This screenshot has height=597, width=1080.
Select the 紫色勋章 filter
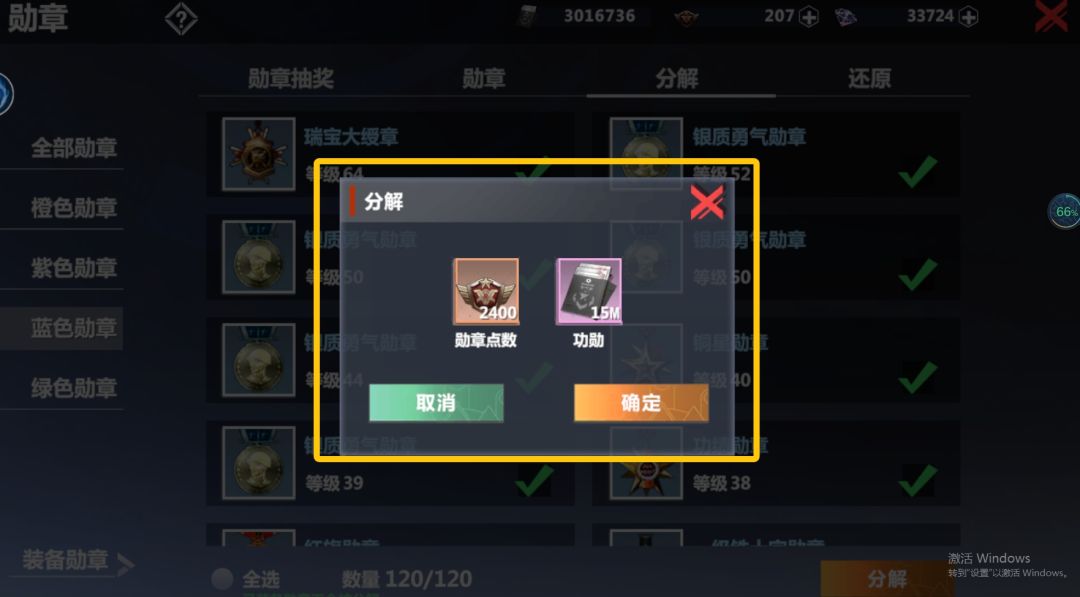74,268
